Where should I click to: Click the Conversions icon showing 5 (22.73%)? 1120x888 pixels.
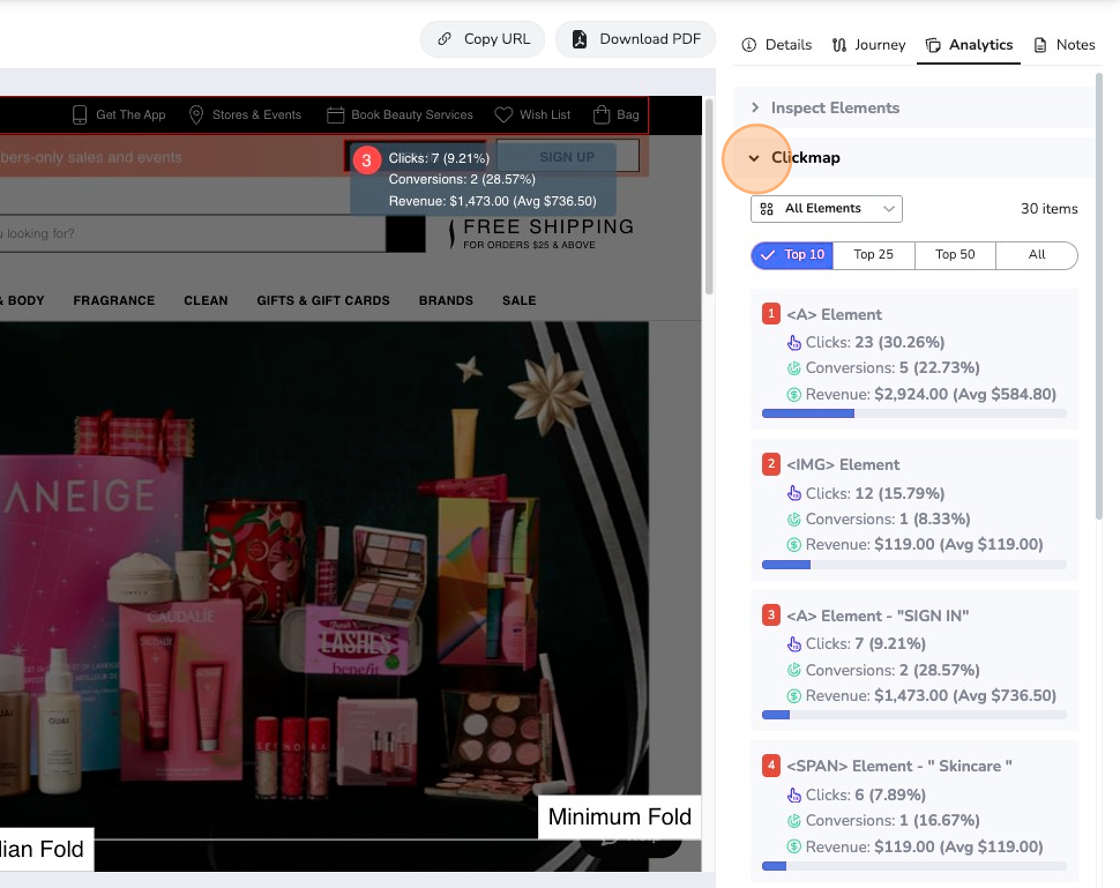pyautogui.click(x=794, y=369)
